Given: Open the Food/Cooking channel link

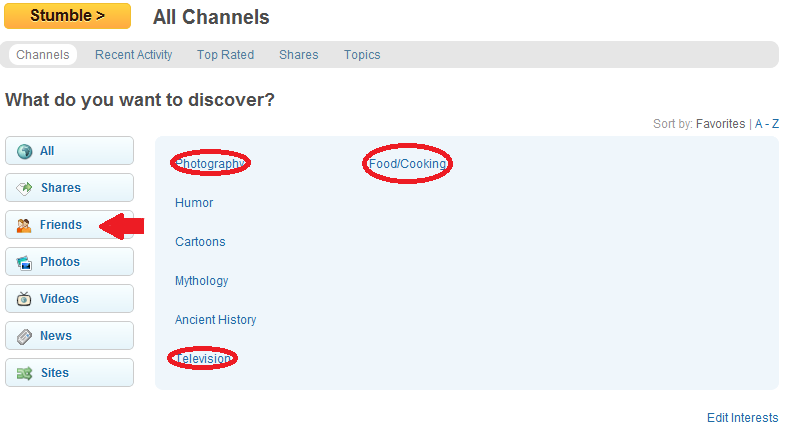Looking at the screenshot, I should (x=407, y=163).
